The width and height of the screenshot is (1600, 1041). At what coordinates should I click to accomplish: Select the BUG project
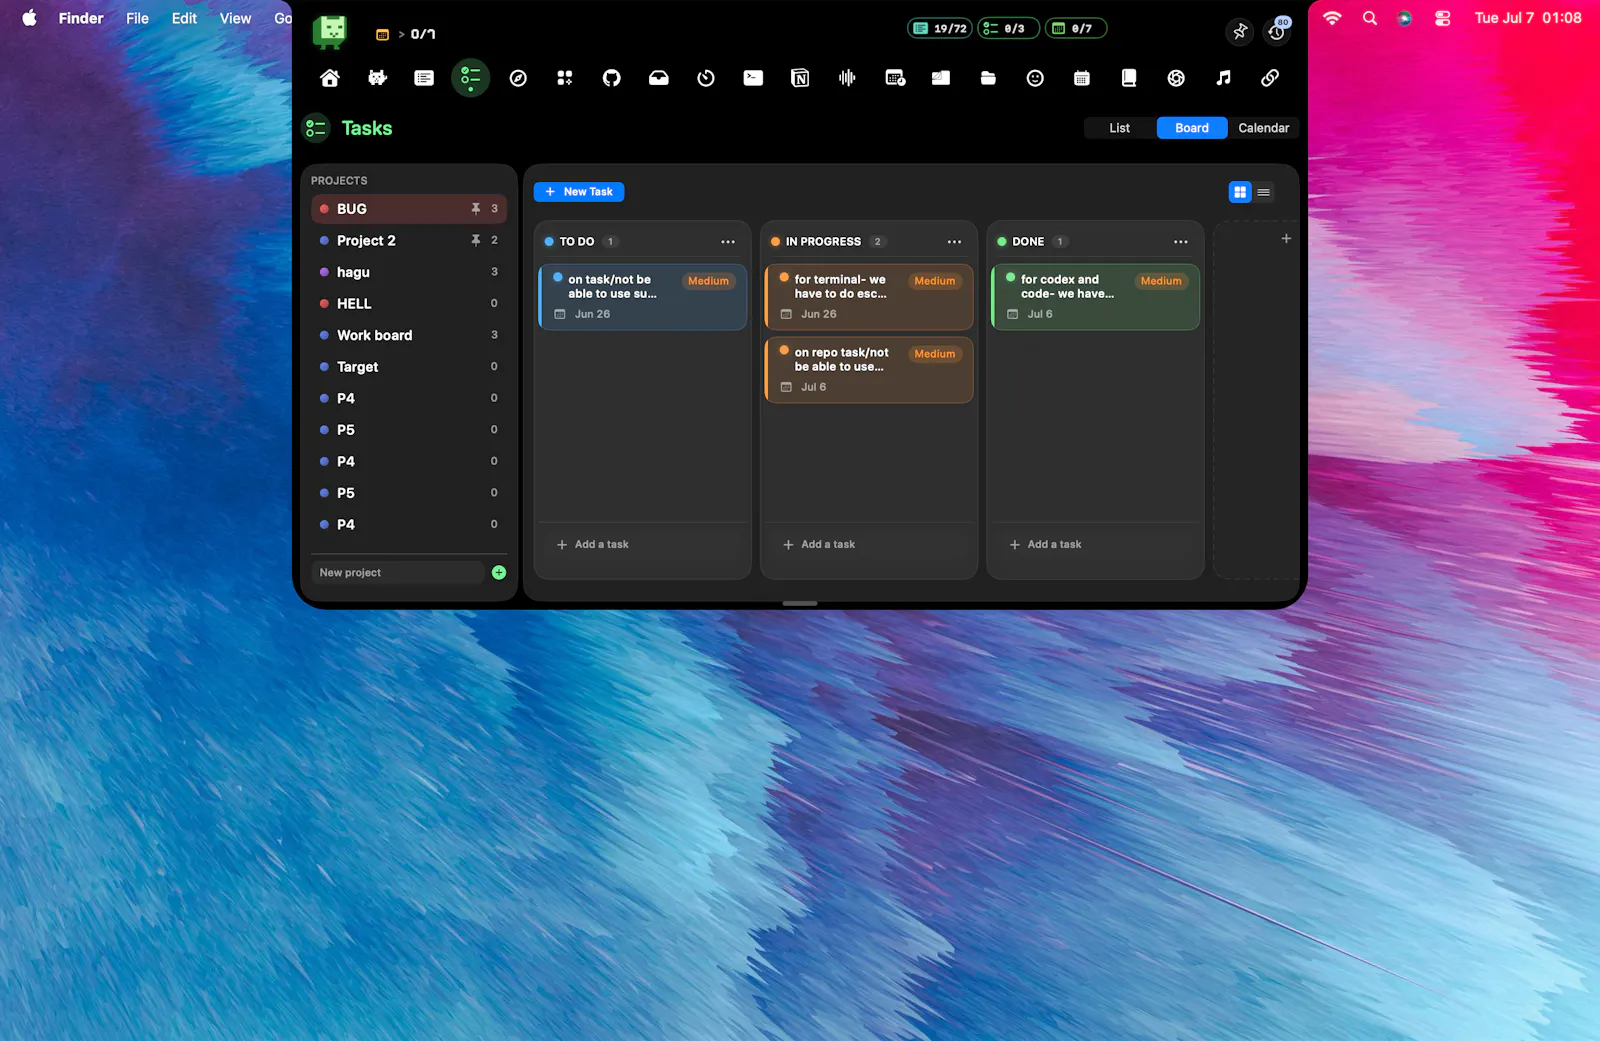click(x=409, y=209)
